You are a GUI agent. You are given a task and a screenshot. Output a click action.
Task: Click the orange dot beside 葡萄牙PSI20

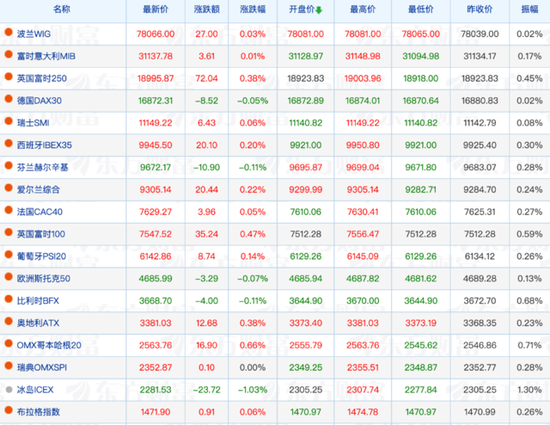9,255
